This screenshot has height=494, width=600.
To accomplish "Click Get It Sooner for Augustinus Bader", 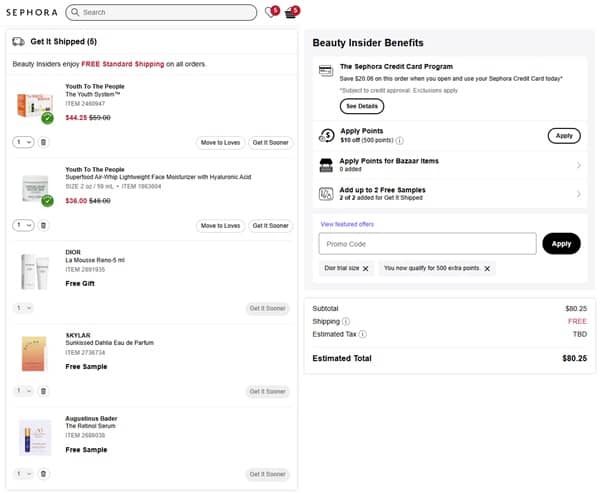I will pyautogui.click(x=267, y=474).
